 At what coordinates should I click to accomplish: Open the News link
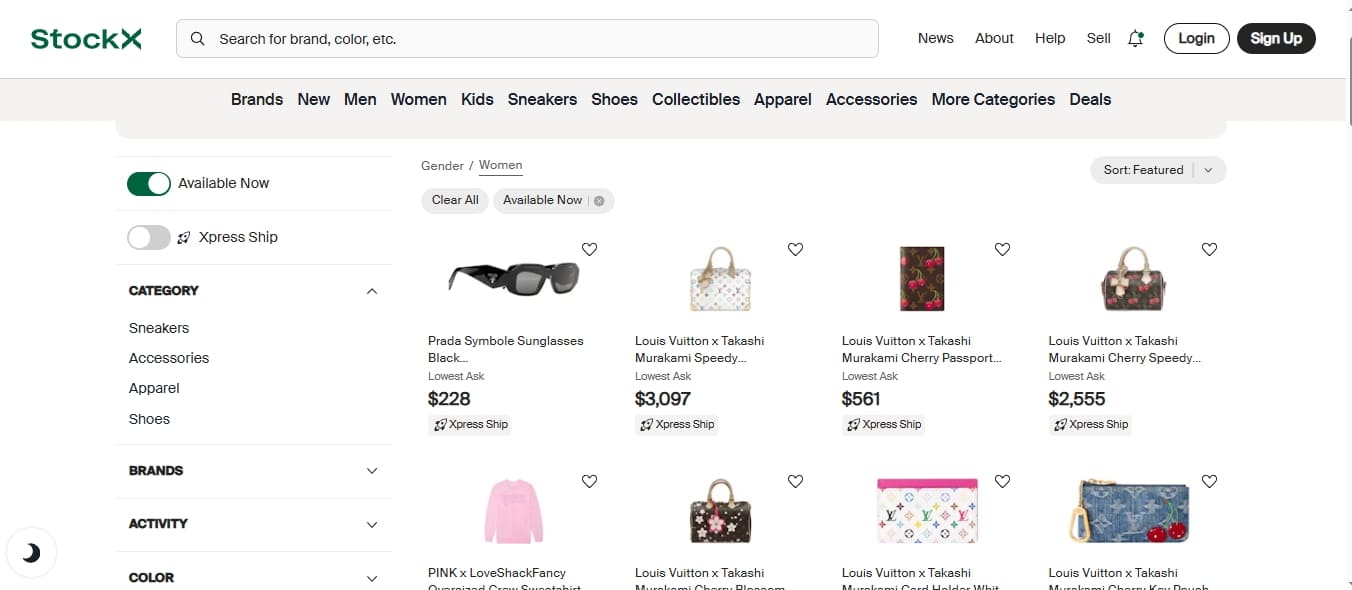936,38
